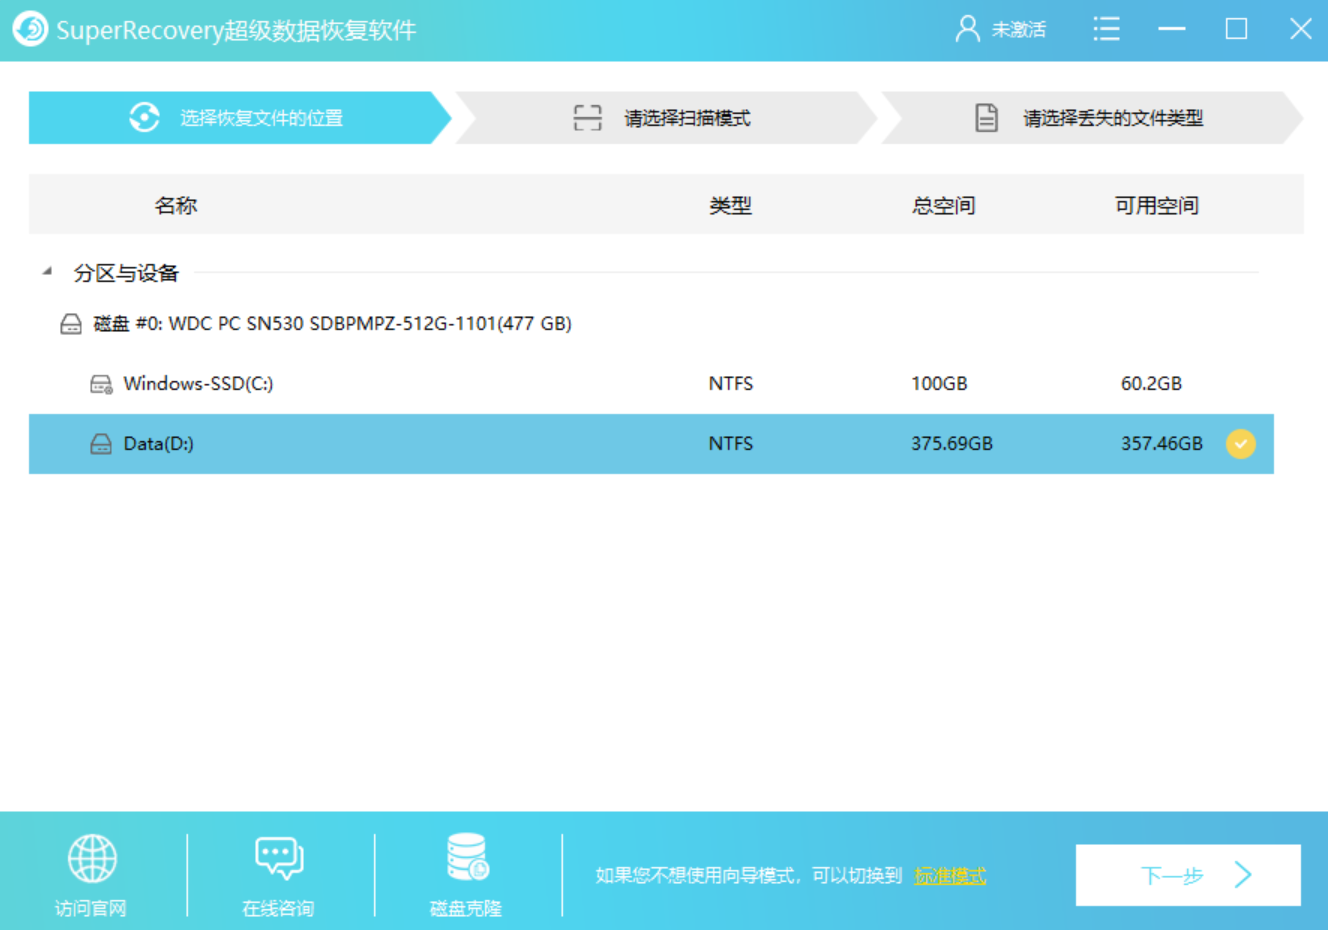Open 磁盘克隆 disk clone icon
The image size is (1328, 930).
click(x=466, y=858)
